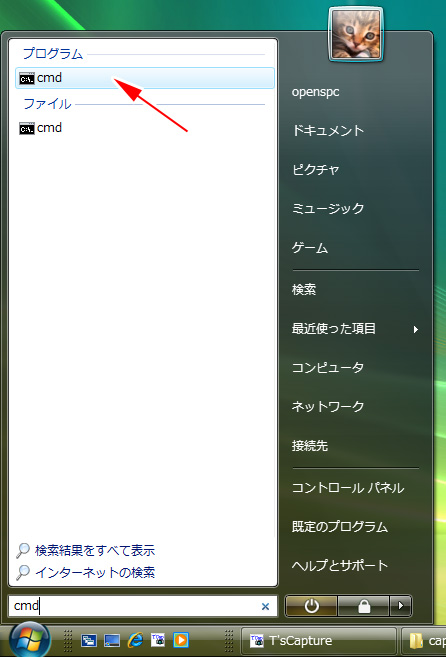Click the Switch between windows icon

coord(89,640)
